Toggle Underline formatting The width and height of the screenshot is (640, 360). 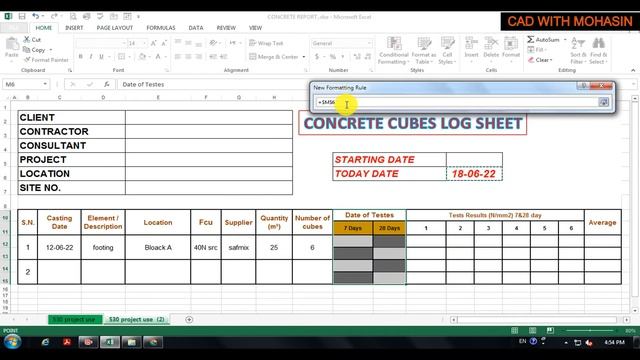pos(101,56)
